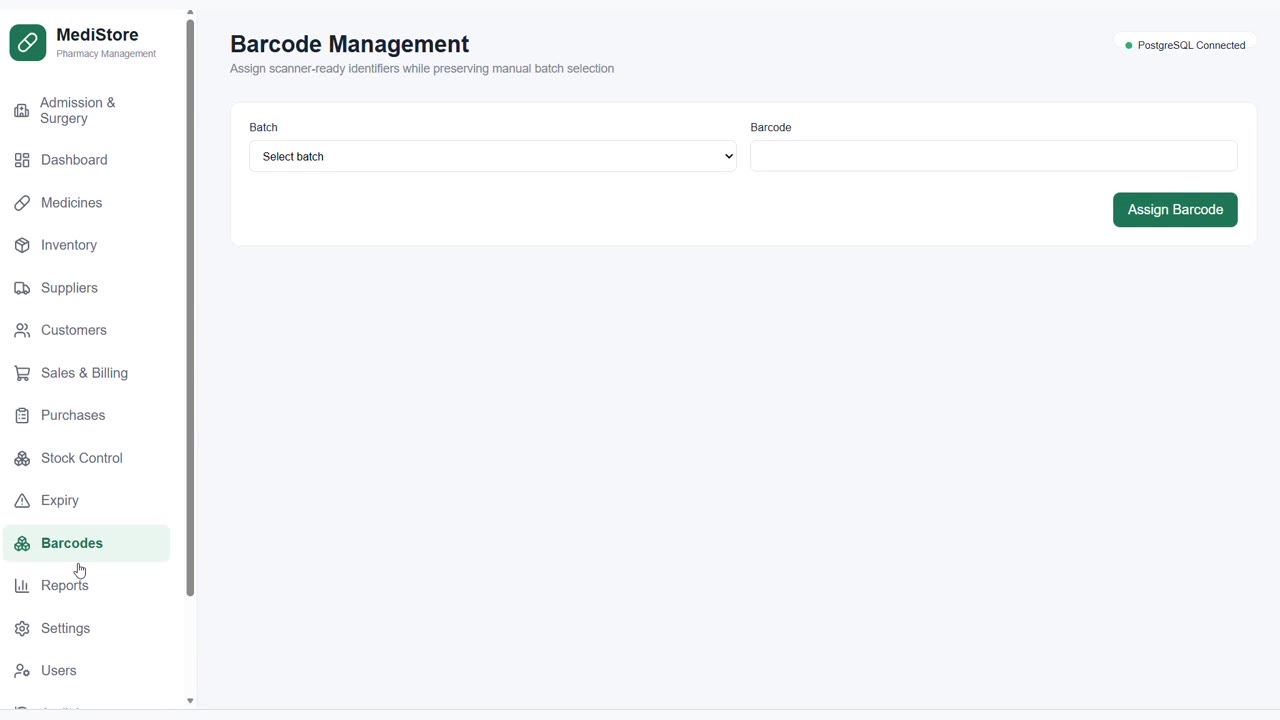Click the MediStore pill logo icon
Screen dimensions: 1280x720
(x=28, y=43)
